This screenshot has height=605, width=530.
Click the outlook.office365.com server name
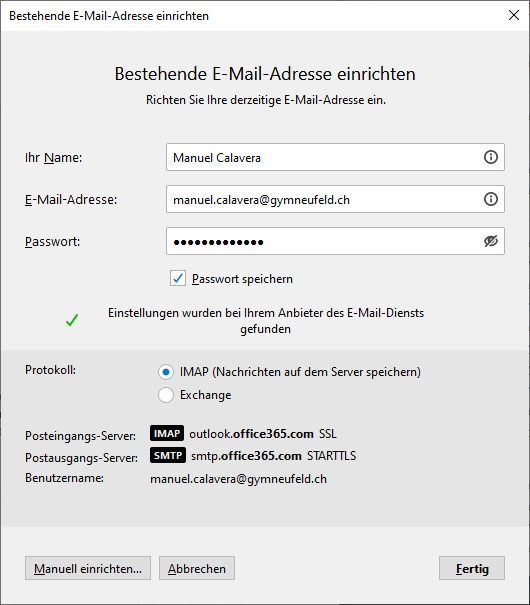[251, 434]
